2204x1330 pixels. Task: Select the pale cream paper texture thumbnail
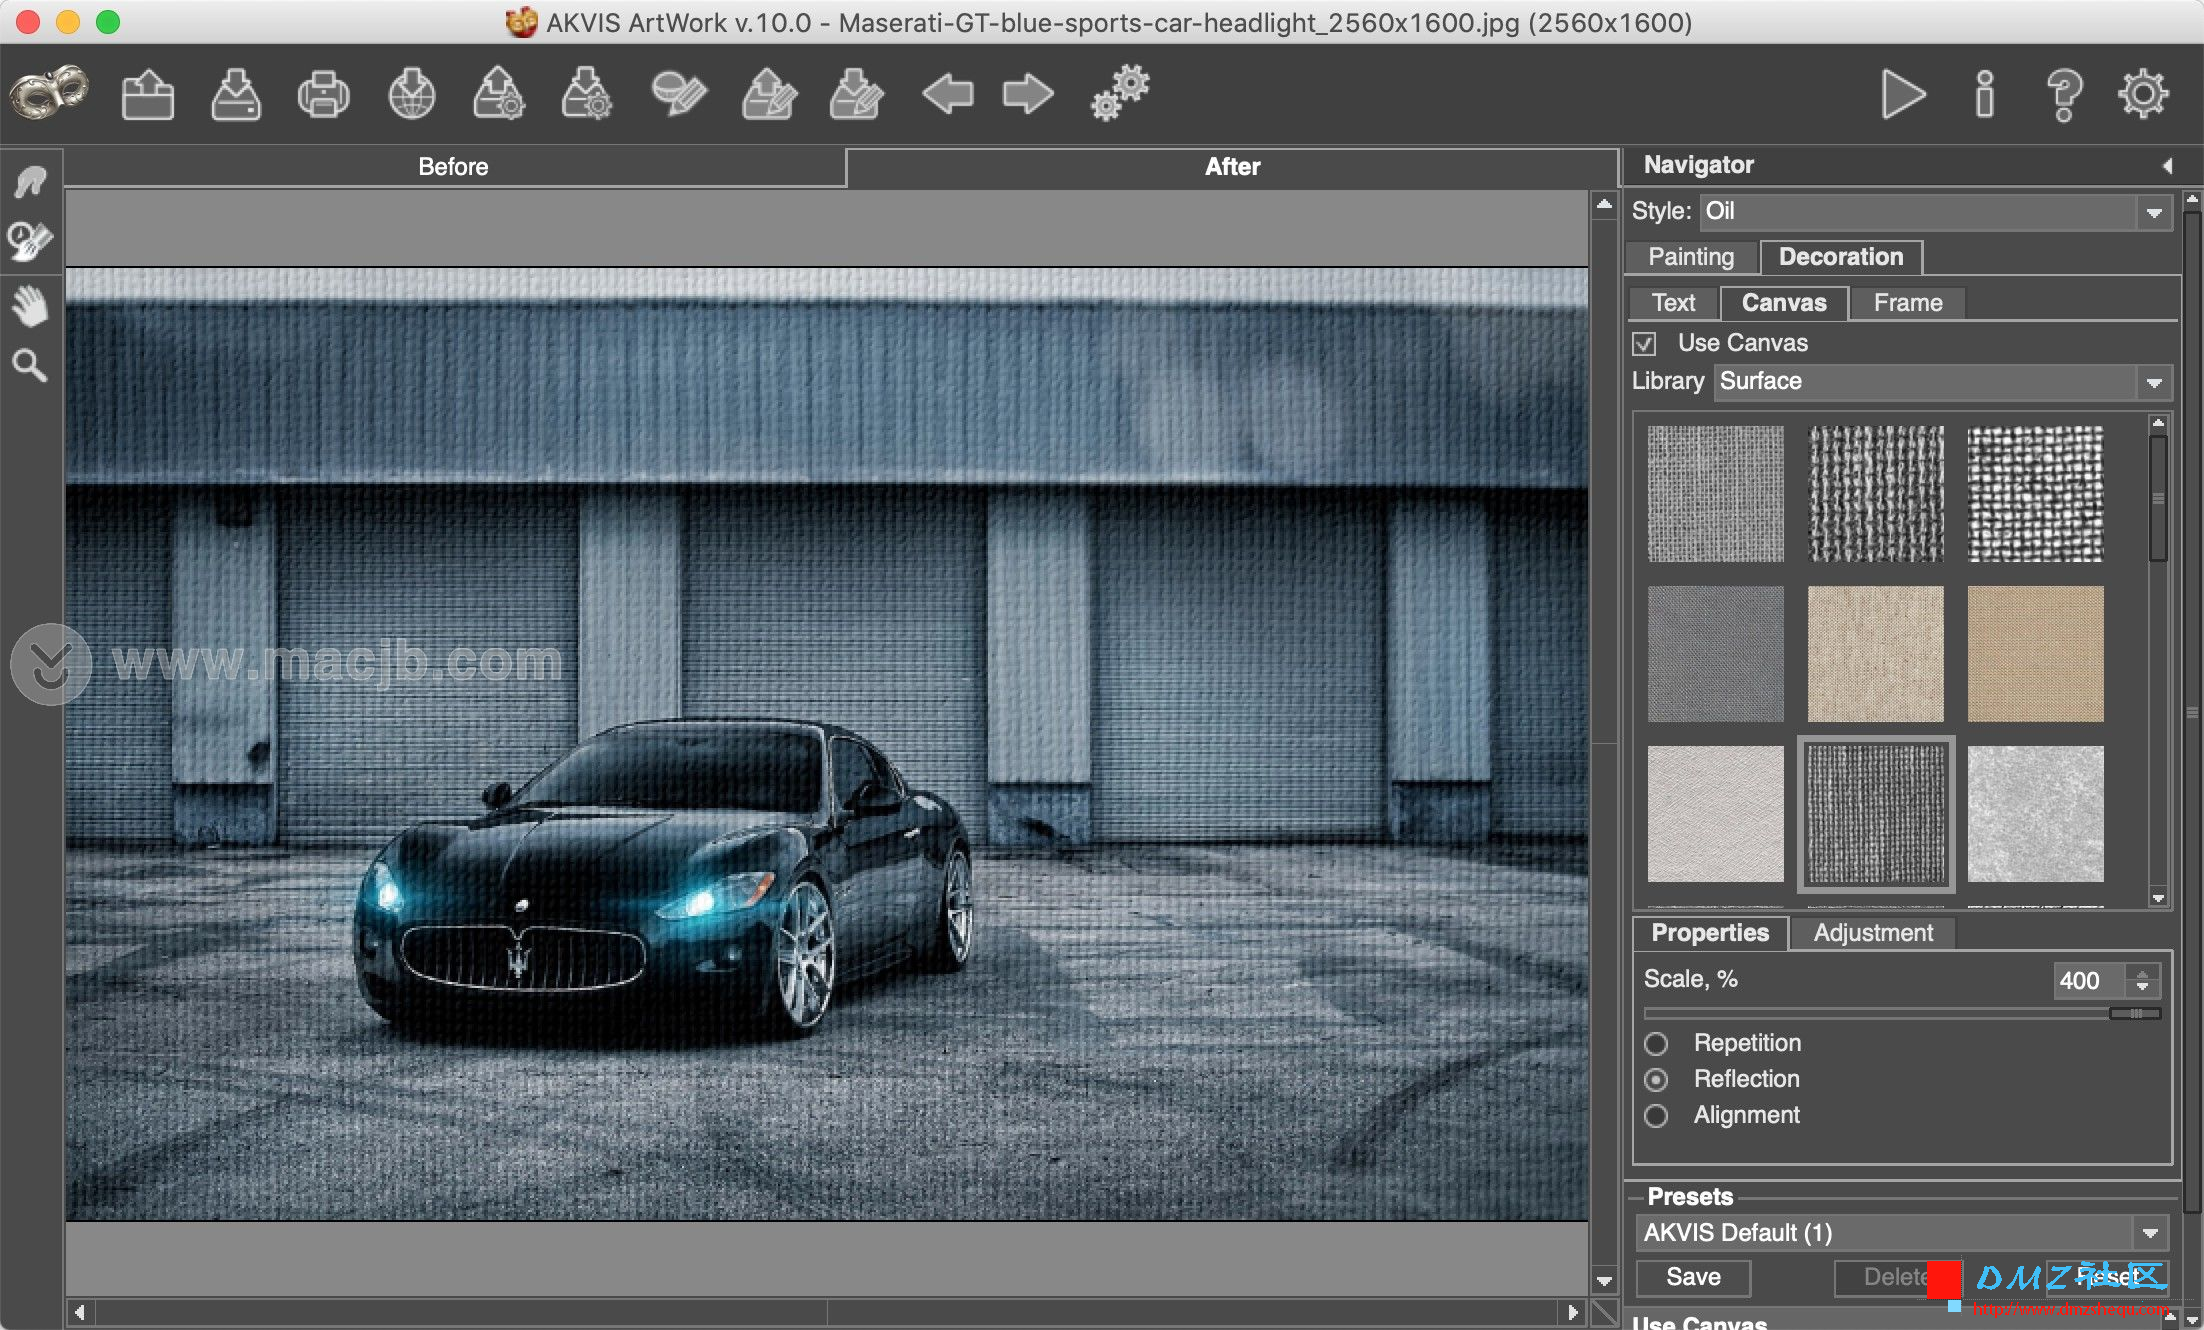1715,814
